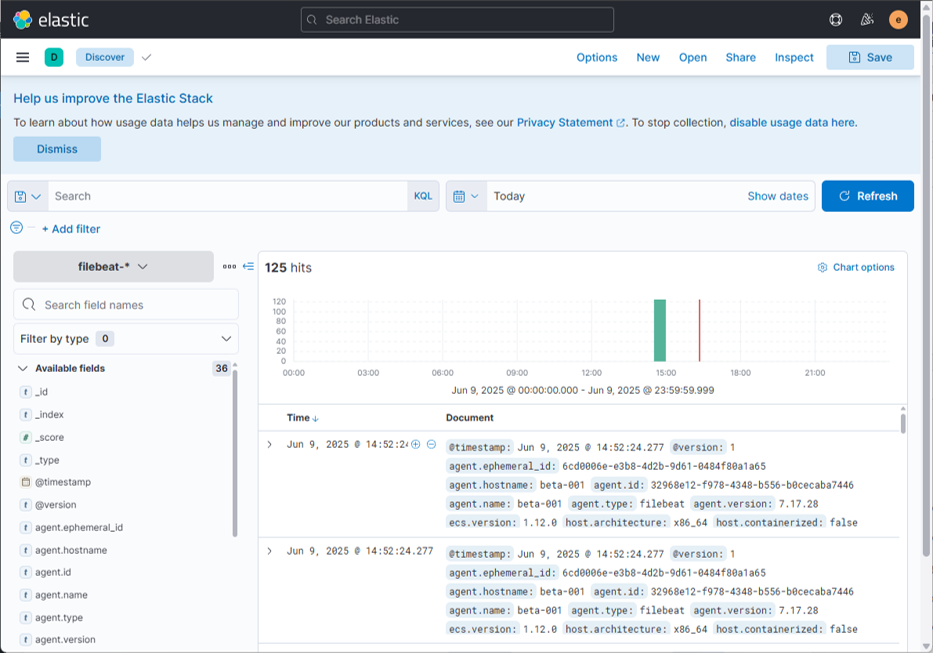The height and width of the screenshot is (653, 933).
Task: Open the hamburger navigation menu
Action: click(23, 57)
